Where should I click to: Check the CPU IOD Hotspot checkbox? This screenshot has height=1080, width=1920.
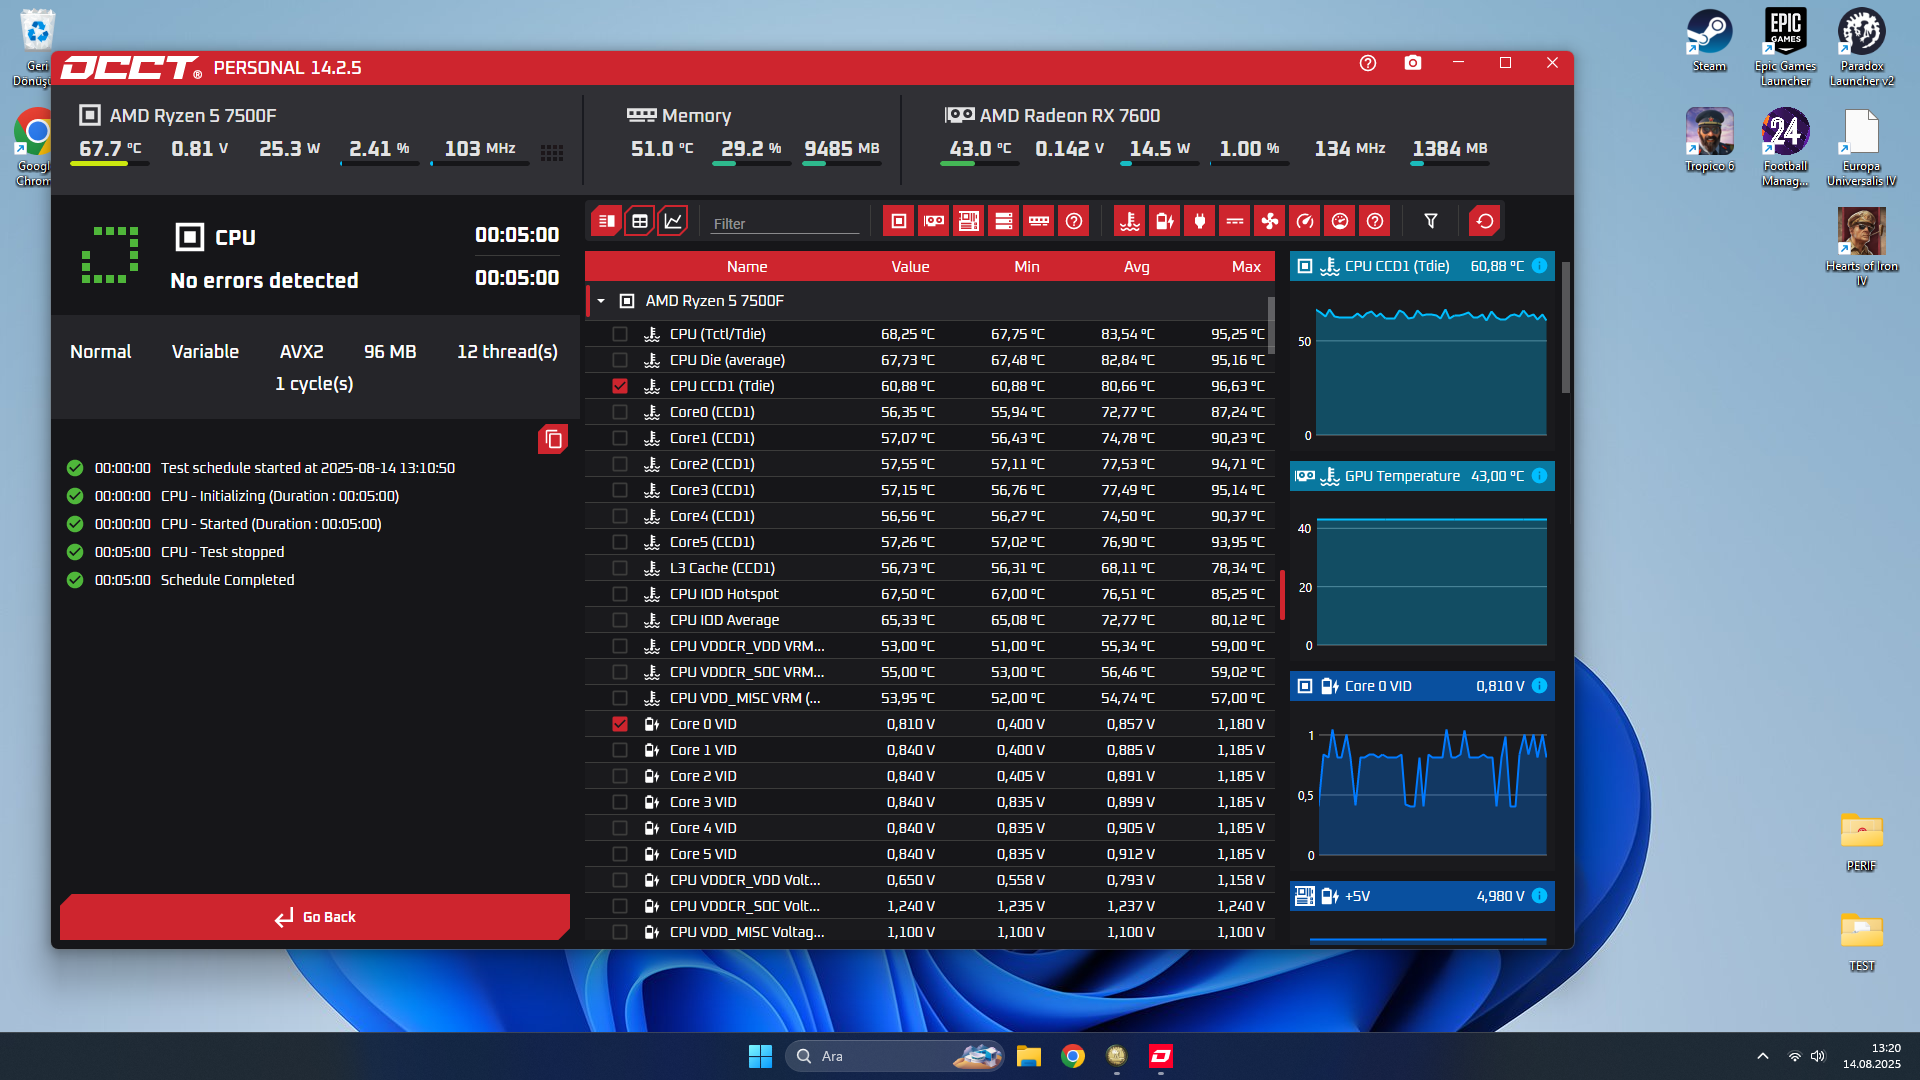tap(620, 594)
